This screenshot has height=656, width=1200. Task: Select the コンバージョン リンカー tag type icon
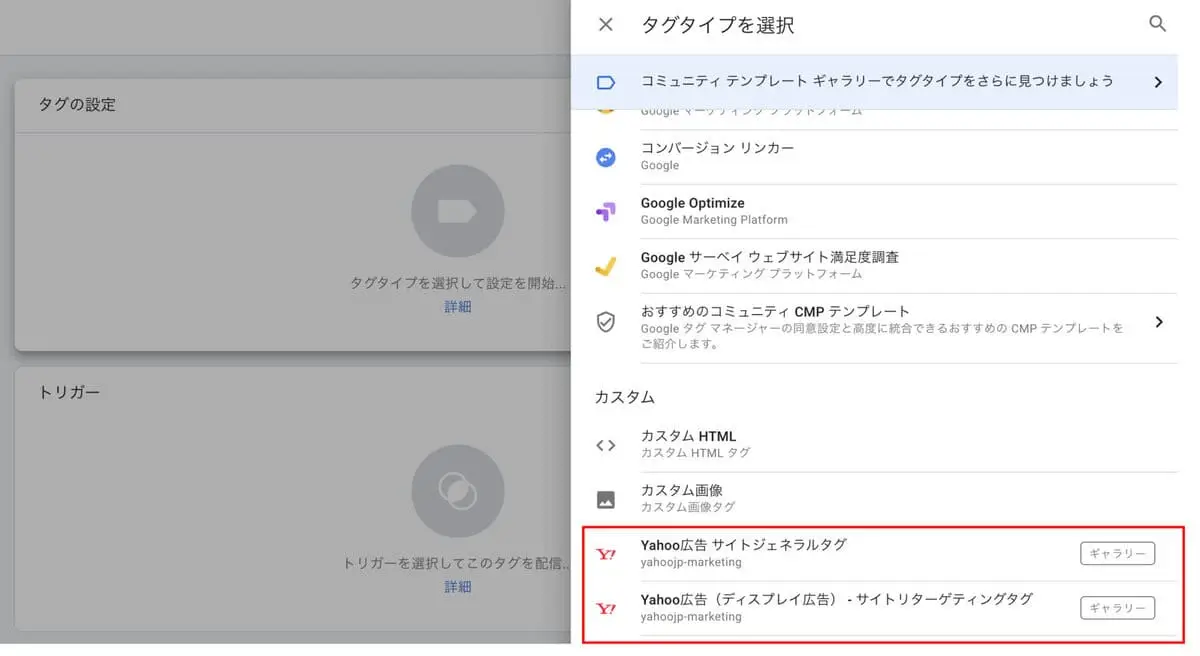pyautogui.click(x=605, y=157)
